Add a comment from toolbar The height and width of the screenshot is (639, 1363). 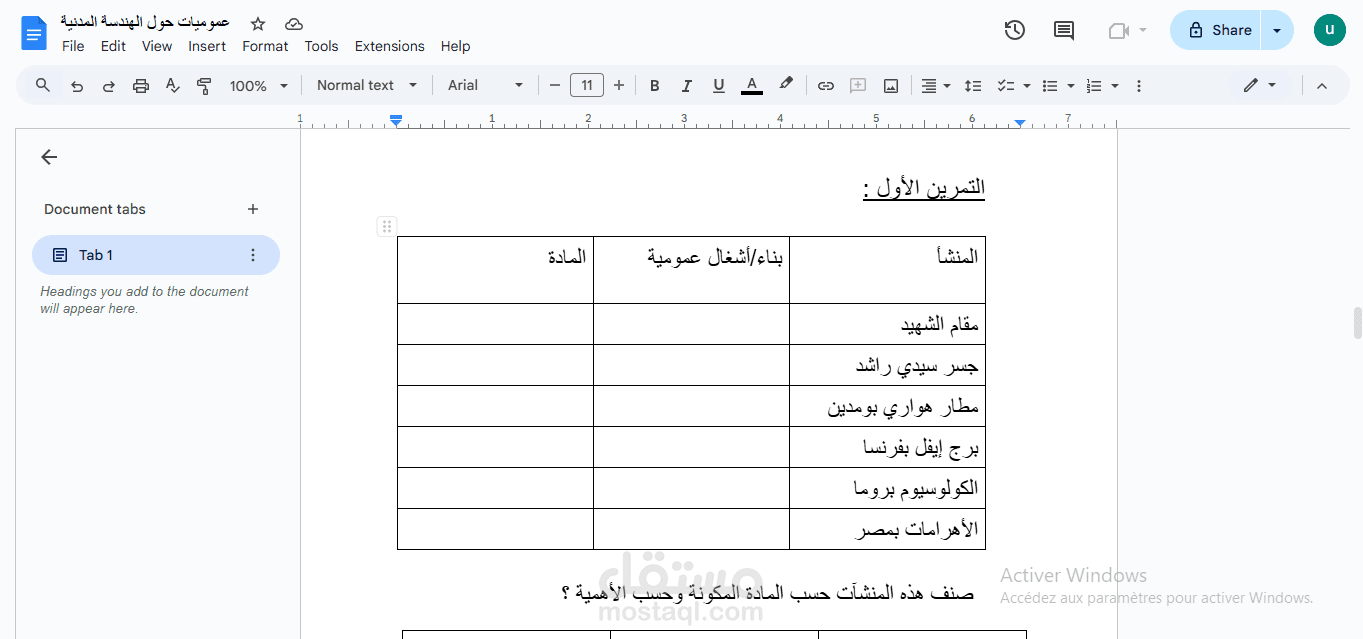point(857,86)
